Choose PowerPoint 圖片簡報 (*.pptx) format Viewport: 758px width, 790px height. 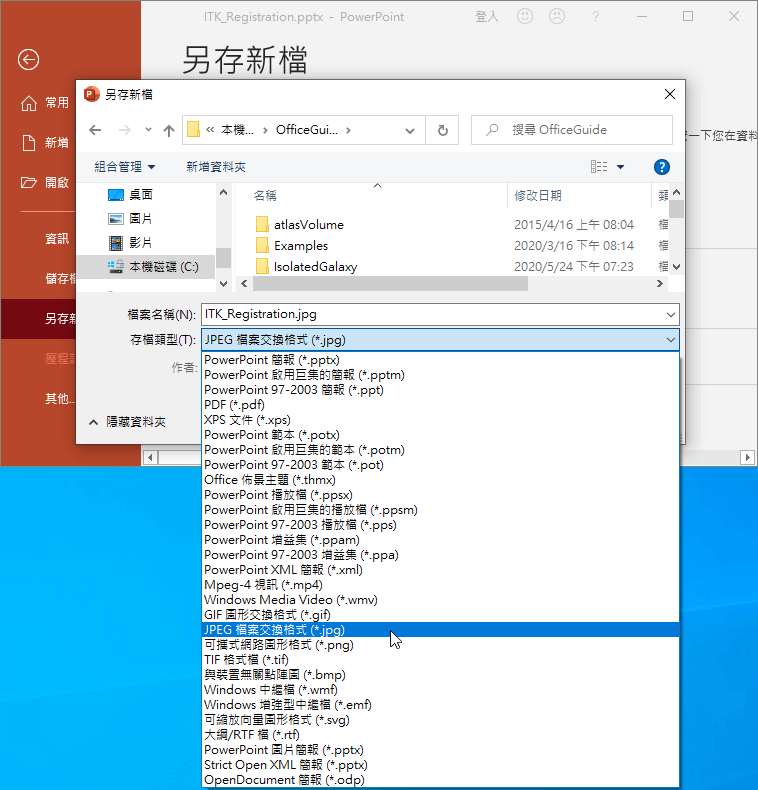(440, 750)
